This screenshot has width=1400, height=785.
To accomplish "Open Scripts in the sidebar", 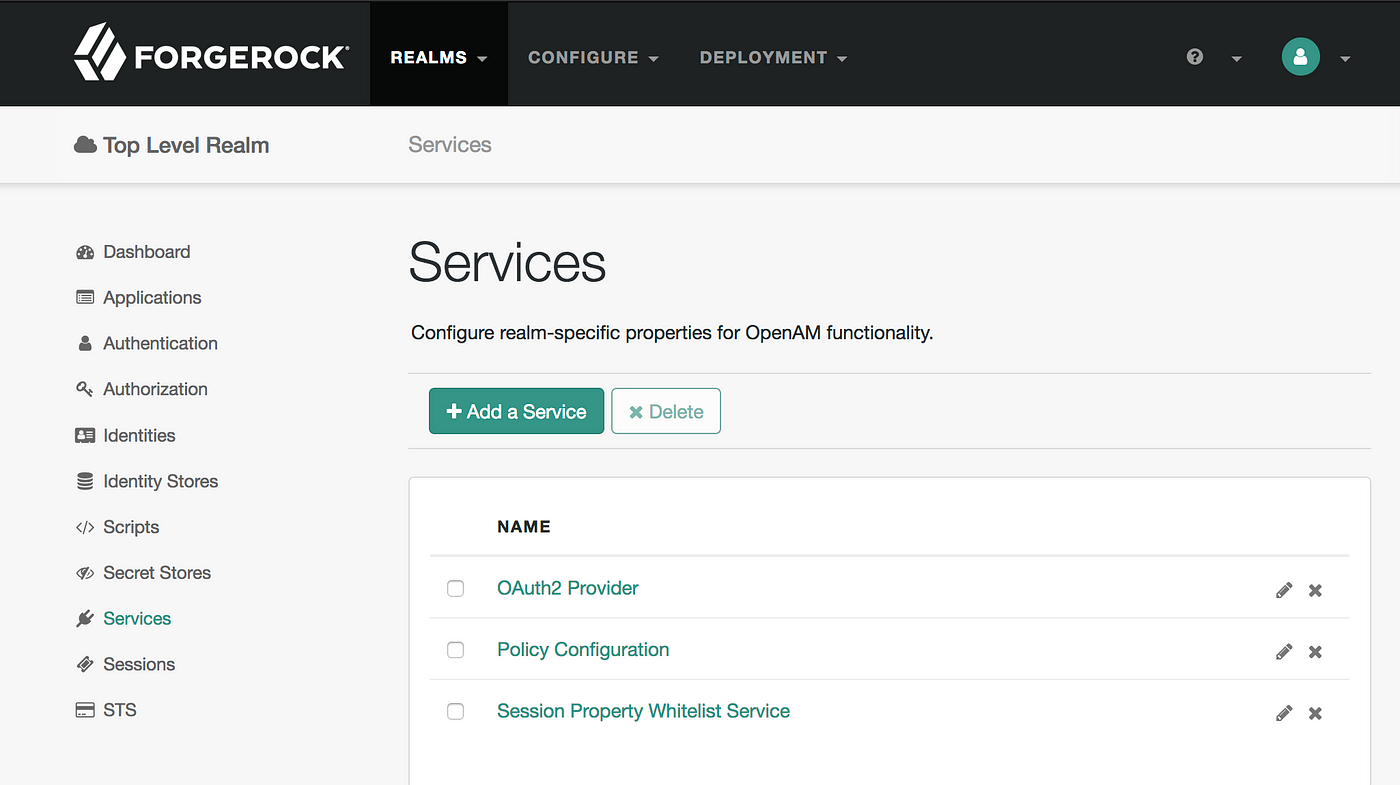I will tap(131, 527).
